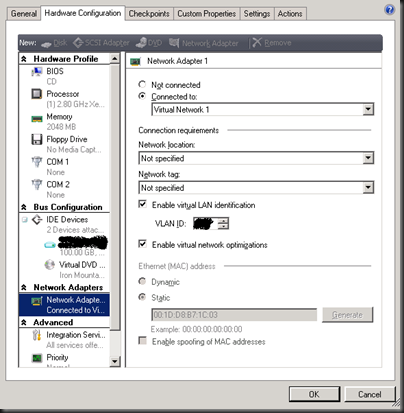This screenshot has height=413, width=404.
Task: Open the Network location dropdown
Action: (x=368, y=158)
